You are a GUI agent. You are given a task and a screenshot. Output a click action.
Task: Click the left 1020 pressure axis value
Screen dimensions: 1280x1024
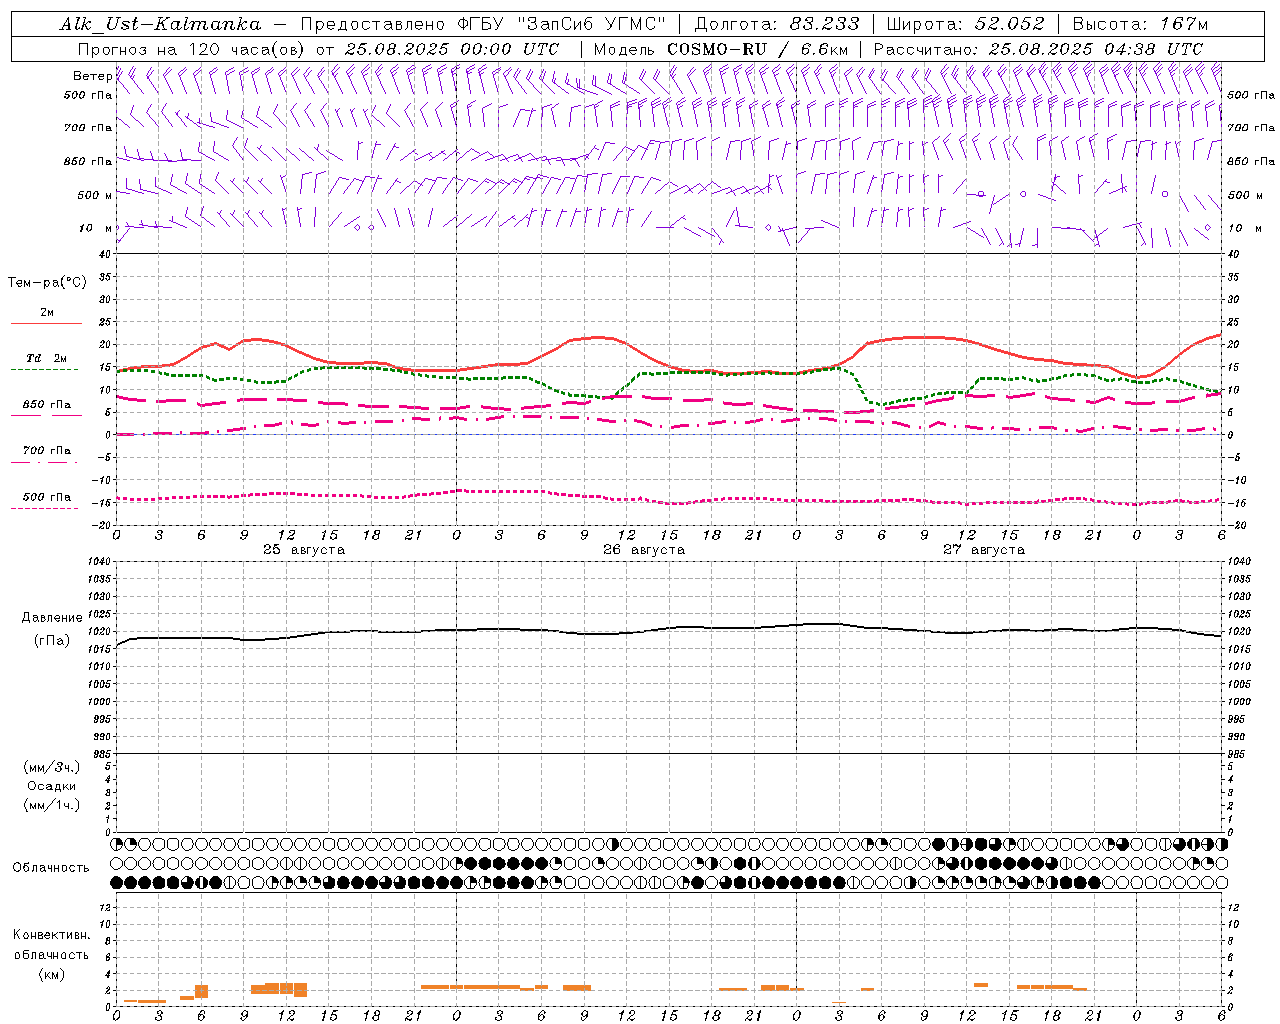pos(98,632)
